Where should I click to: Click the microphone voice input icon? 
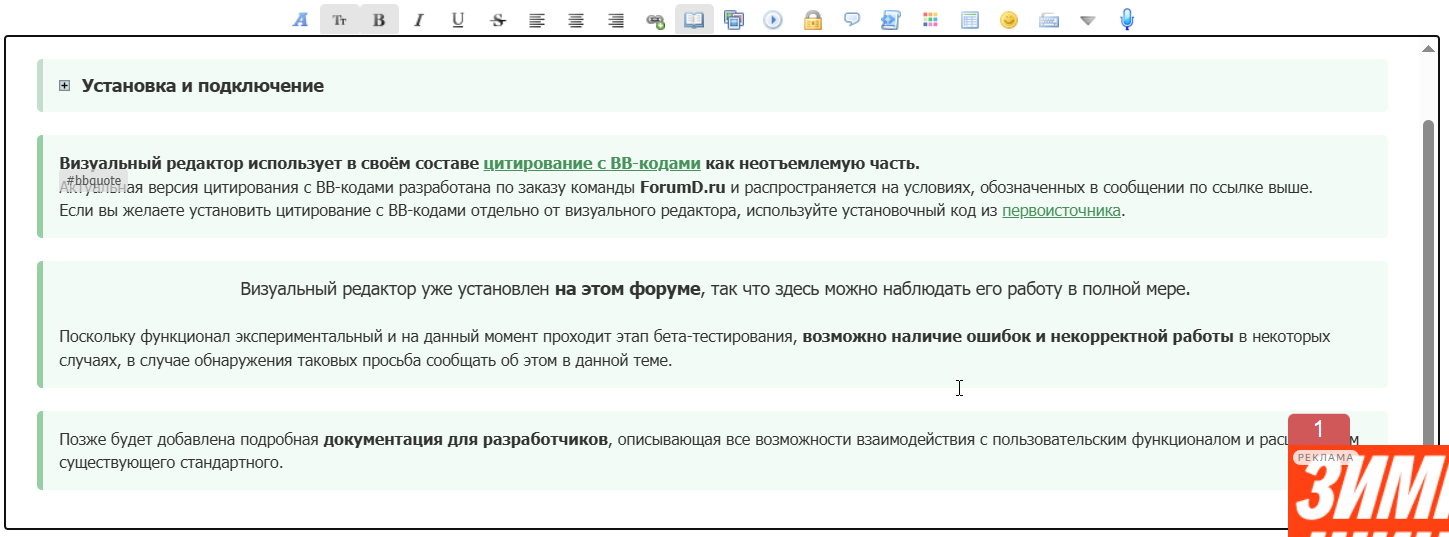click(x=1127, y=20)
